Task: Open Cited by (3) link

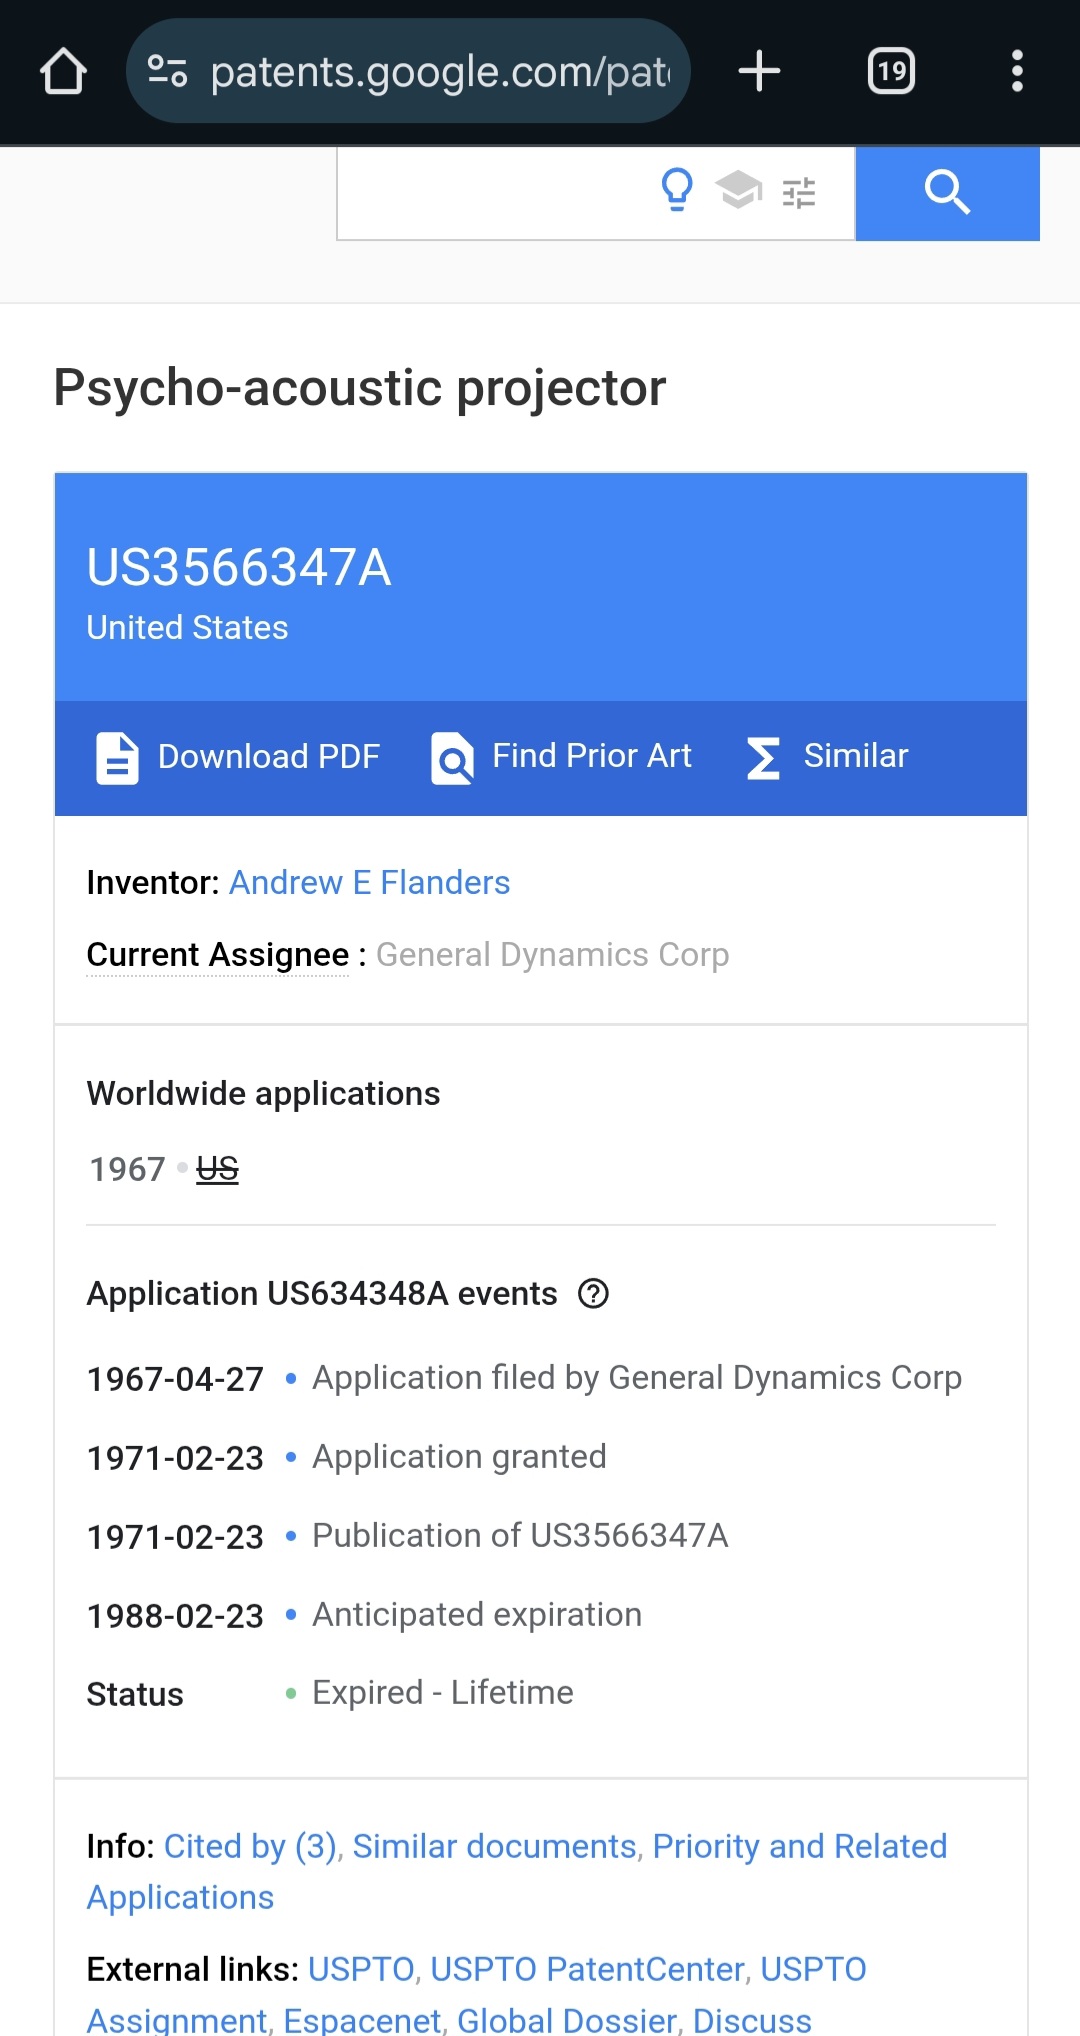Action: pyautogui.click(x=250, y=1847)
